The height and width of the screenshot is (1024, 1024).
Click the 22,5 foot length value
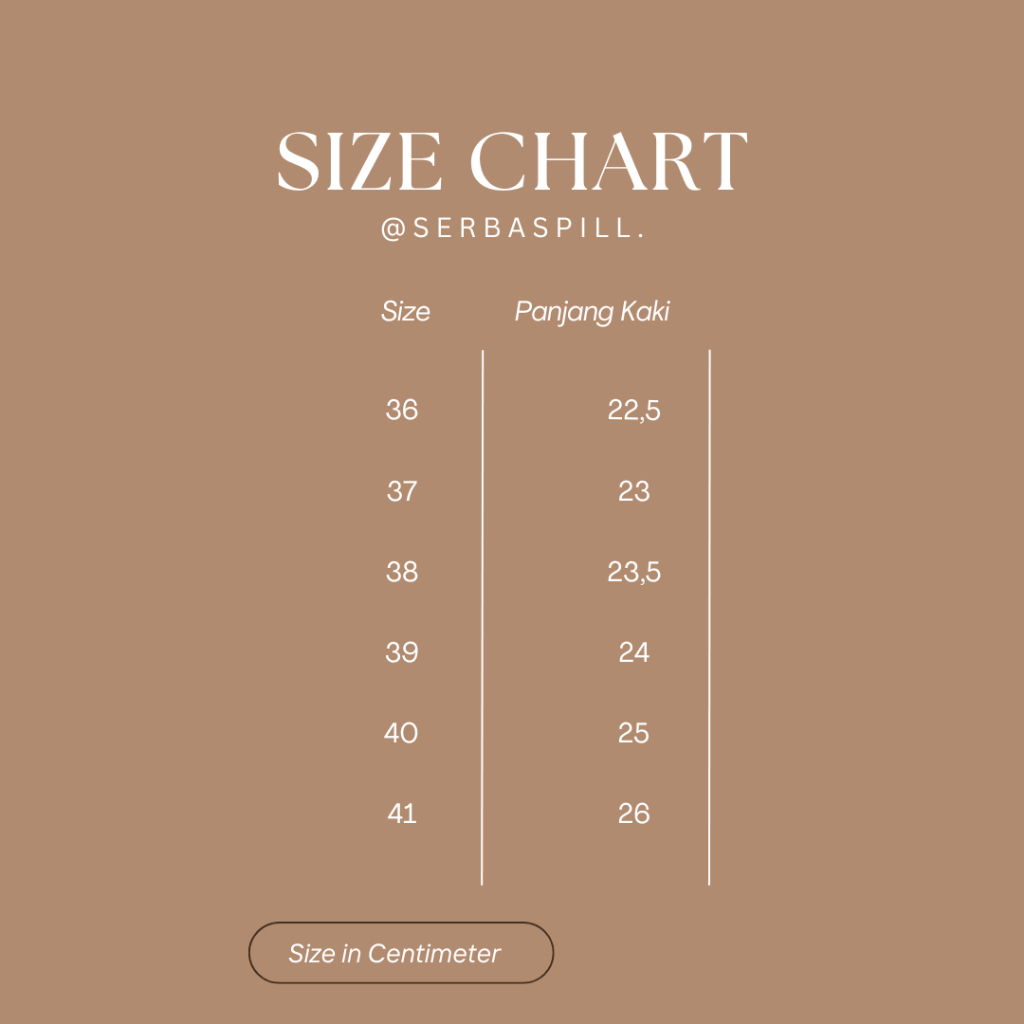(x=634, y=410)
